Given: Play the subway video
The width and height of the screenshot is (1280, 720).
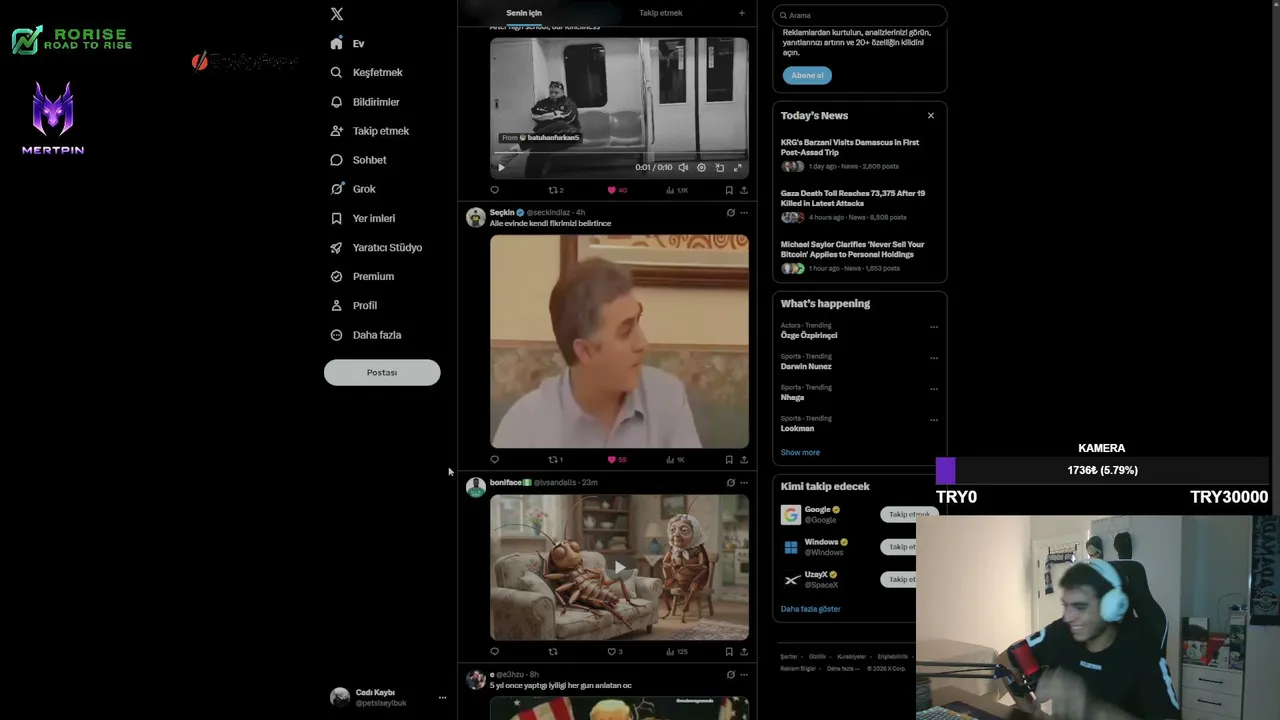Looking at the screenshot, I should tap(501, 168).
